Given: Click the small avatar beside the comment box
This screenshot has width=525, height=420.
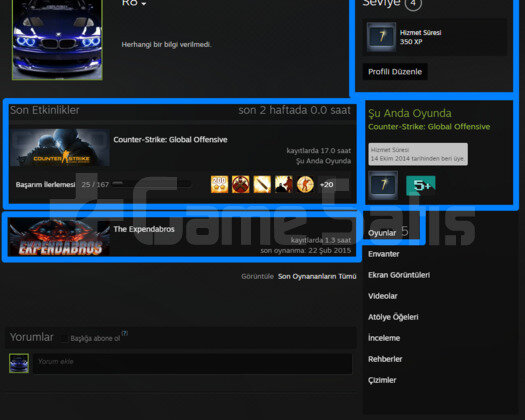Looking at the screenshot, I should 19,363.
